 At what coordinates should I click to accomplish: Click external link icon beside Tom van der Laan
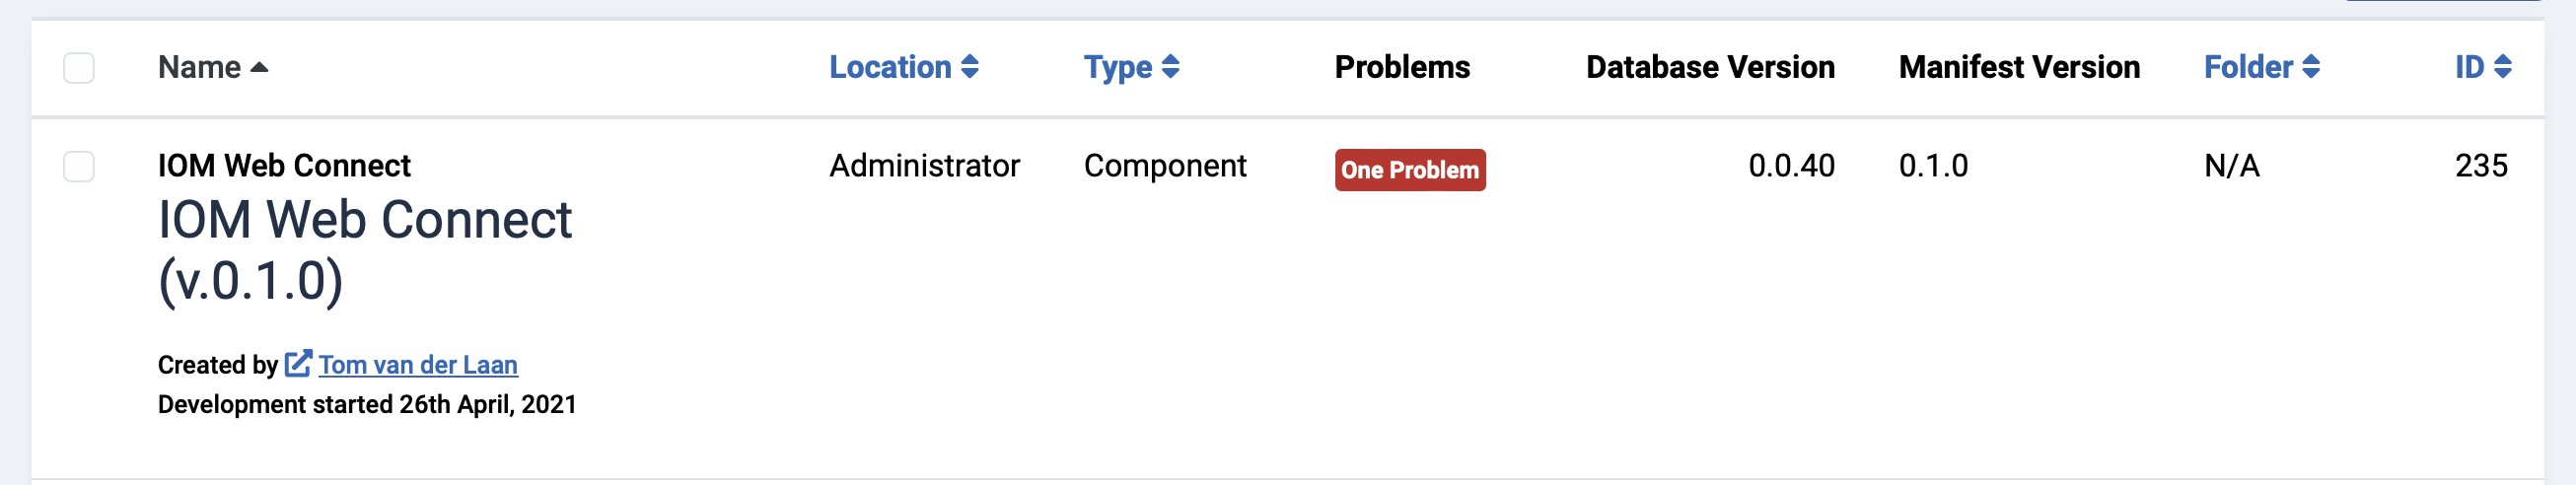point(298,364)
